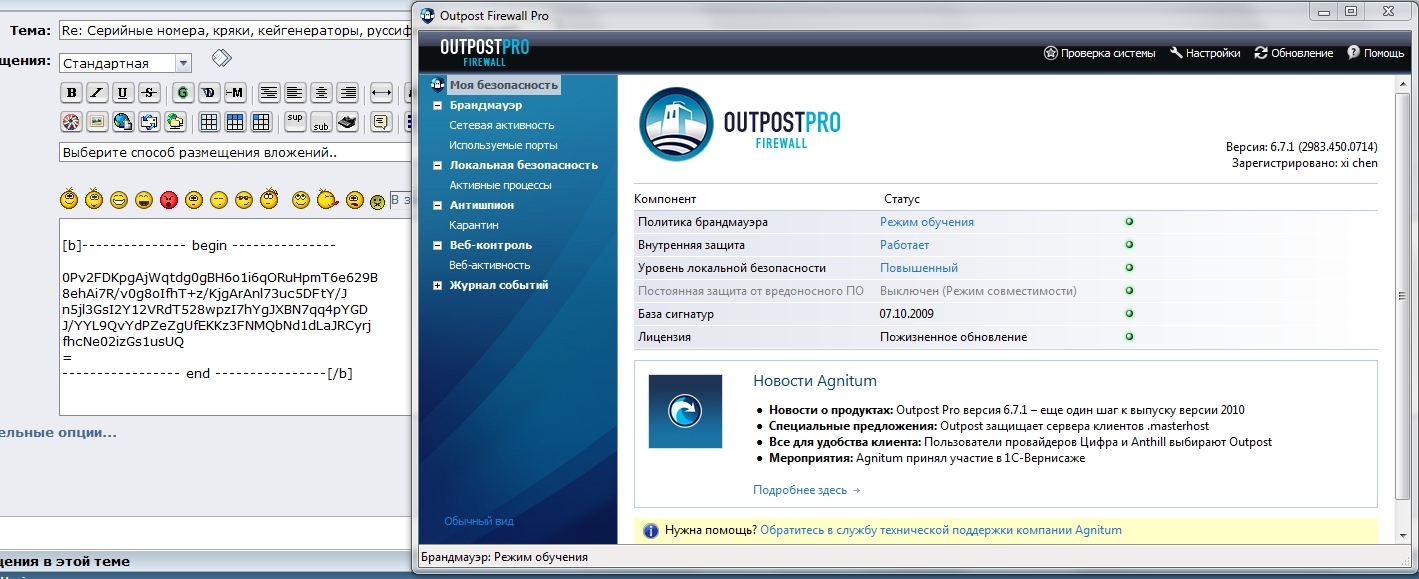
Task: Follow the Подробнее здесь link
Action: coord(807,490)
